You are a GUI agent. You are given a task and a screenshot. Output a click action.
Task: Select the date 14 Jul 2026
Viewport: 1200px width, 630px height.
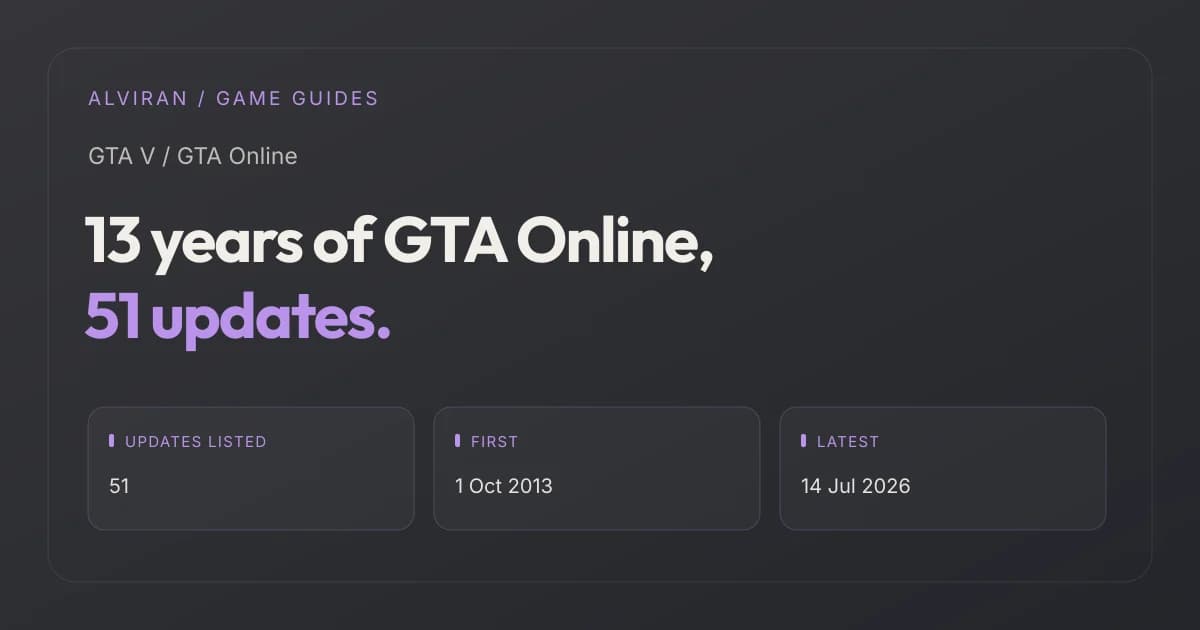[x=856, y=487]
